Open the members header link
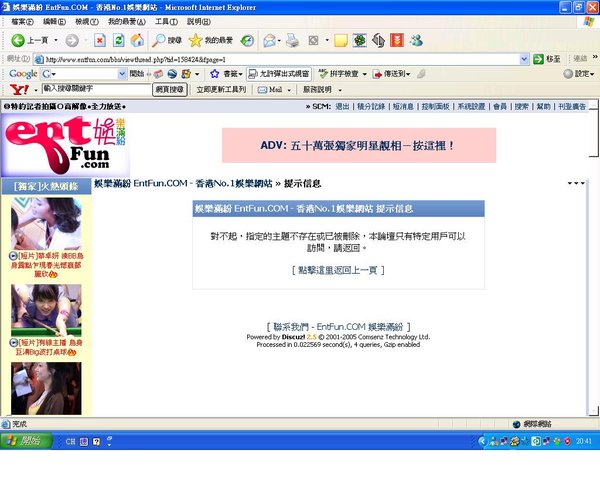Viewport: 600px width, 484px height. point(500,106)
